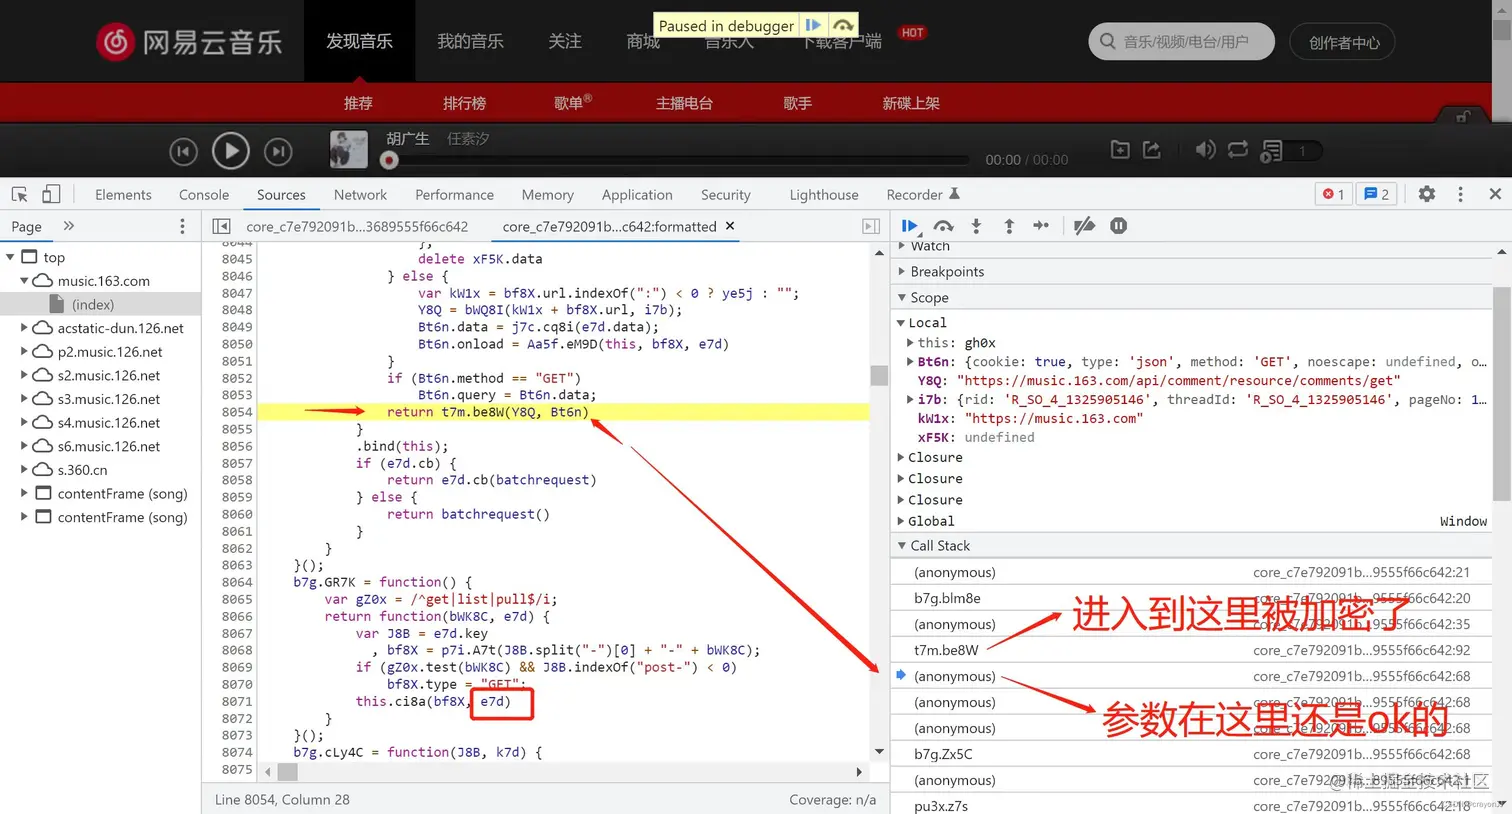
Task: Expand acstatic-dun.126.net tree node
Action: tap(24, 328)
